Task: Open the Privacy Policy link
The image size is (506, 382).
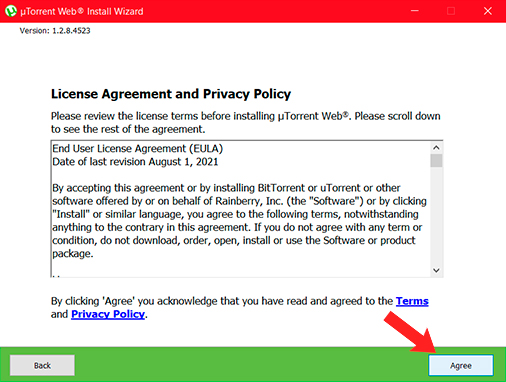Action: pos(108,314)
